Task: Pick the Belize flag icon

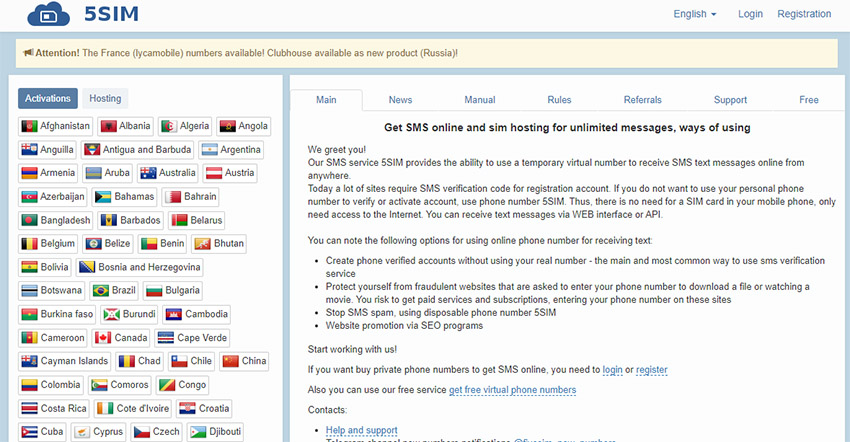Action: 94,244
